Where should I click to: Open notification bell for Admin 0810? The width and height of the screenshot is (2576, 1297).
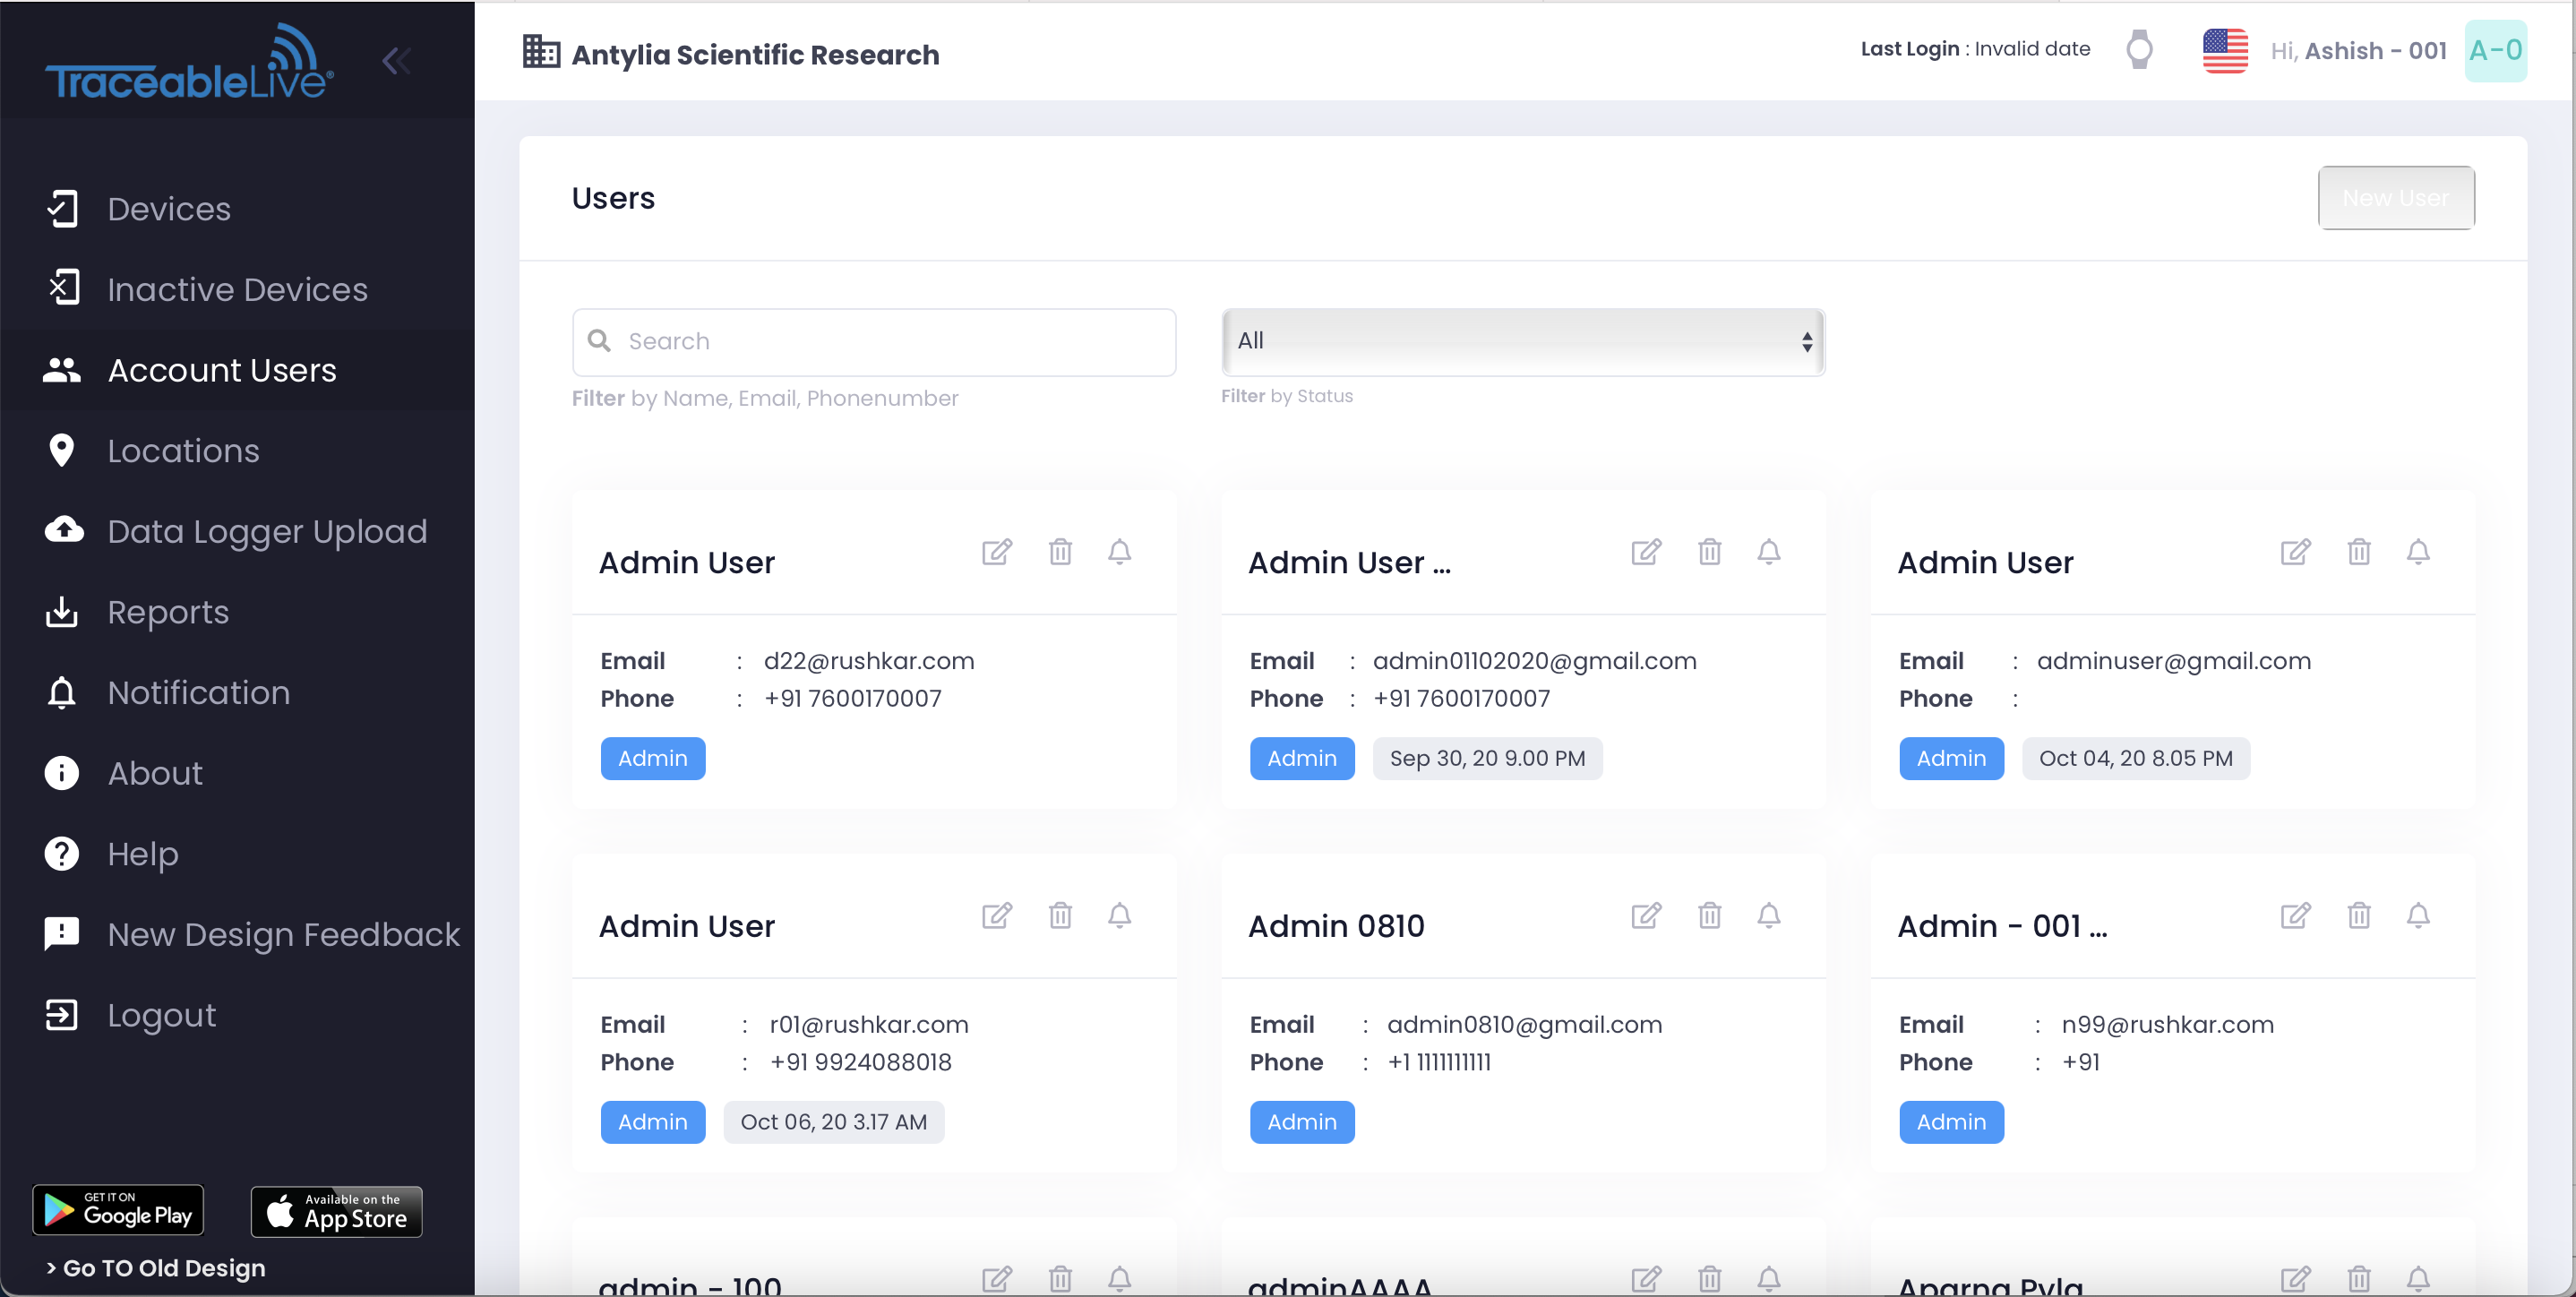pos(1768,916)
